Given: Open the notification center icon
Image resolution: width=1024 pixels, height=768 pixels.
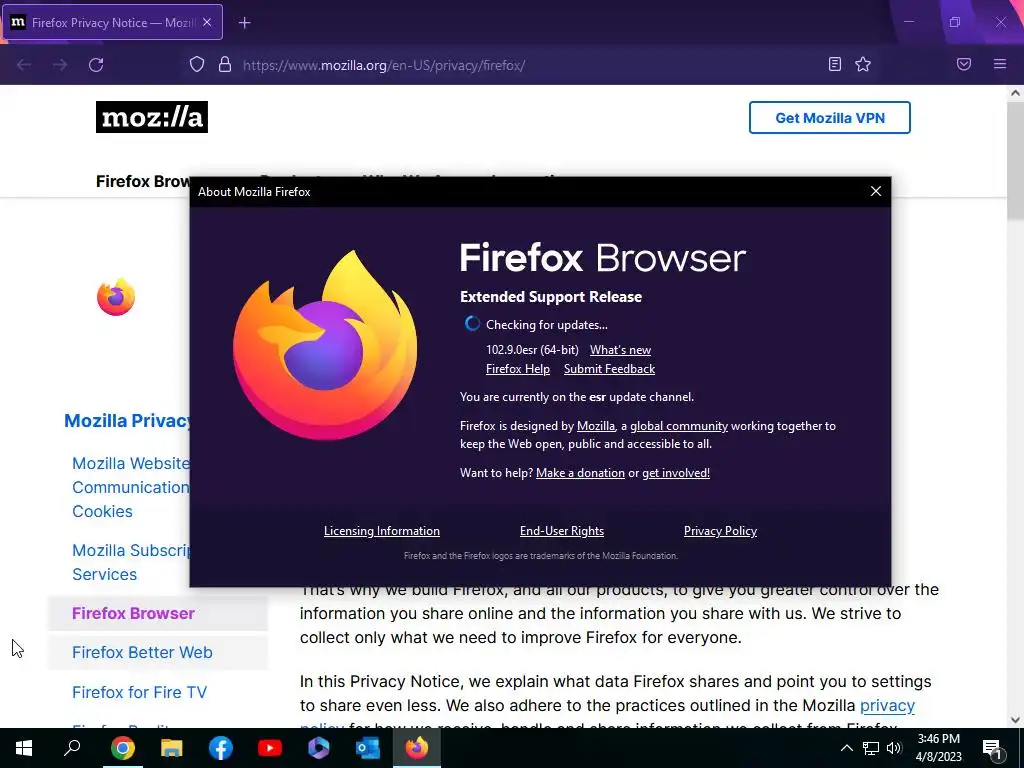Looking at the screenshot, I should click(992, 748).
